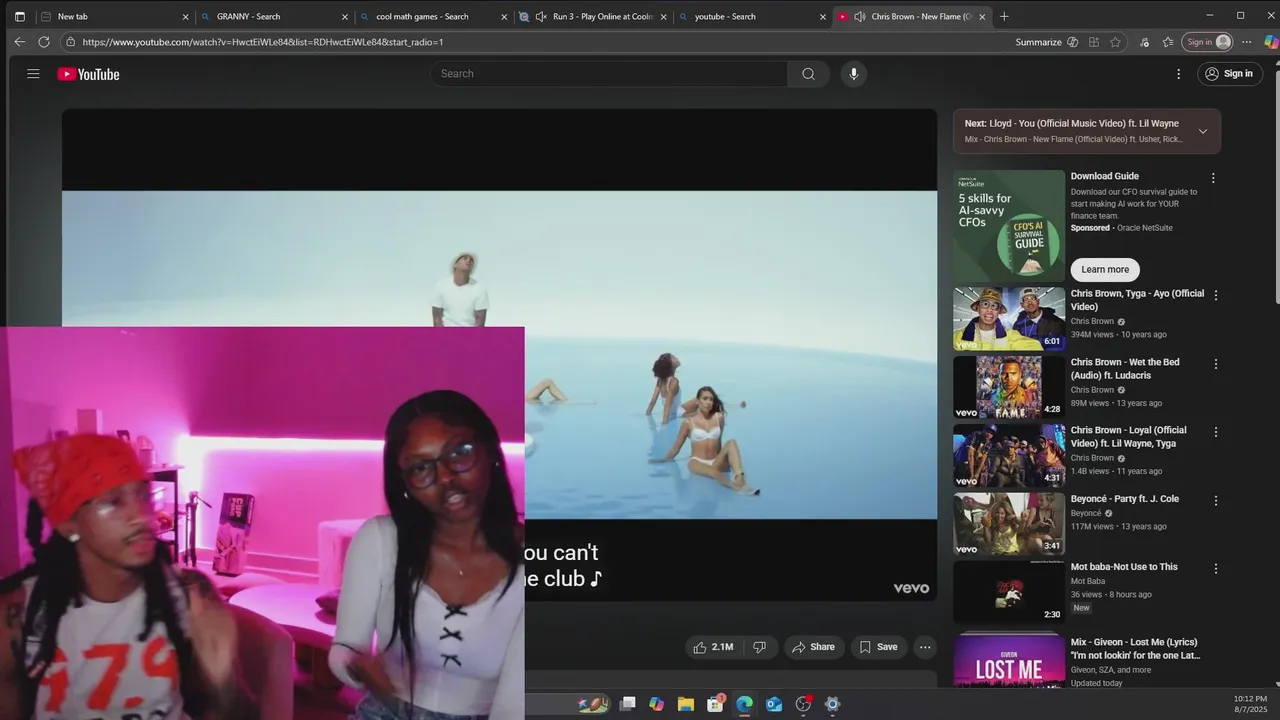Viewport: 1280px width, 720px height.
Task: Close the GRANNY - Search tab
Action: (345, 16)
